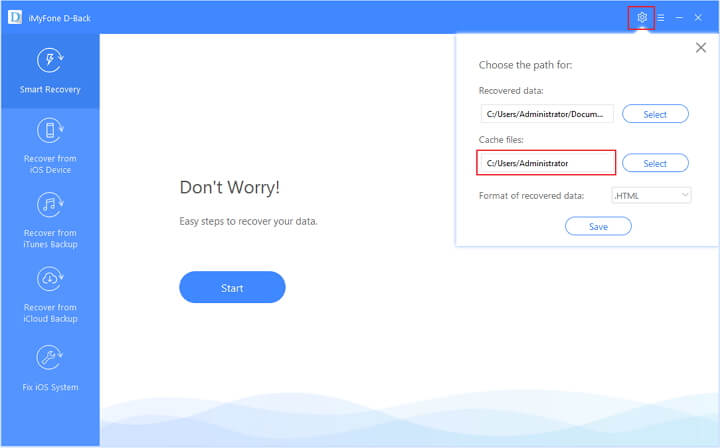Open the settings gear icon
This screenshot has width=720, height=448.
pos(641,17)
